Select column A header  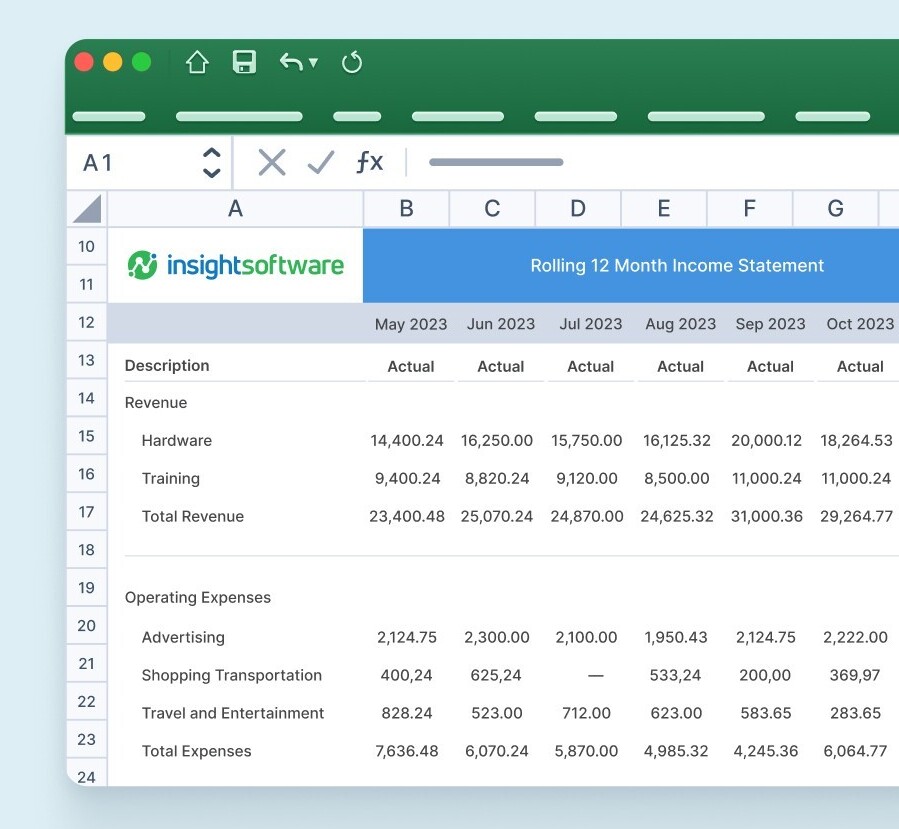(235, 209)
